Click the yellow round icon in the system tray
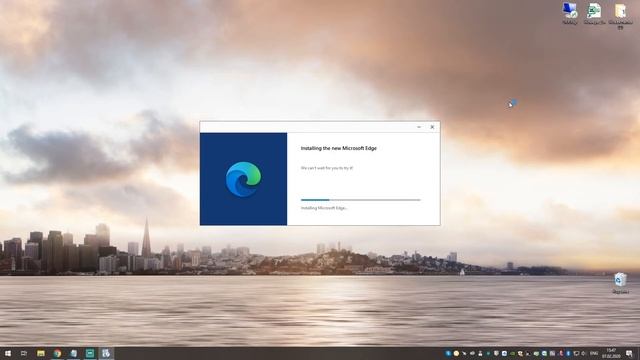640x360 pixels. click(x=456, y=353)
